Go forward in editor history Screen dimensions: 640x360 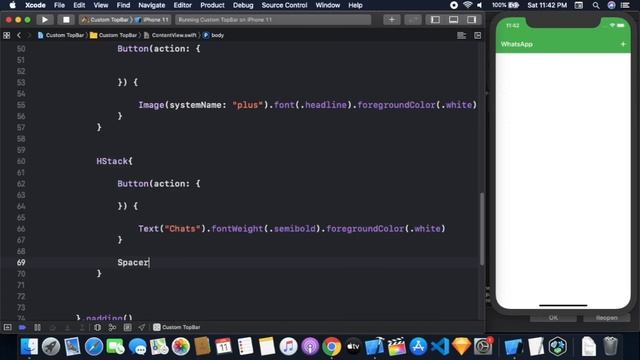tap(29, 36)
